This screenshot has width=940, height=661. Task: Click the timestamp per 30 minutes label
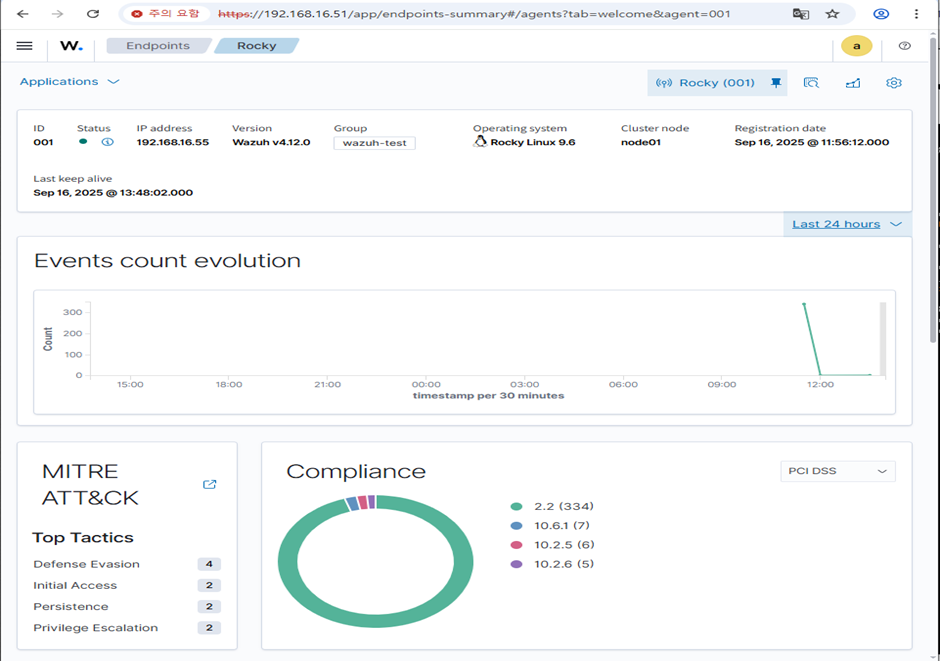(x=488, y=396)
